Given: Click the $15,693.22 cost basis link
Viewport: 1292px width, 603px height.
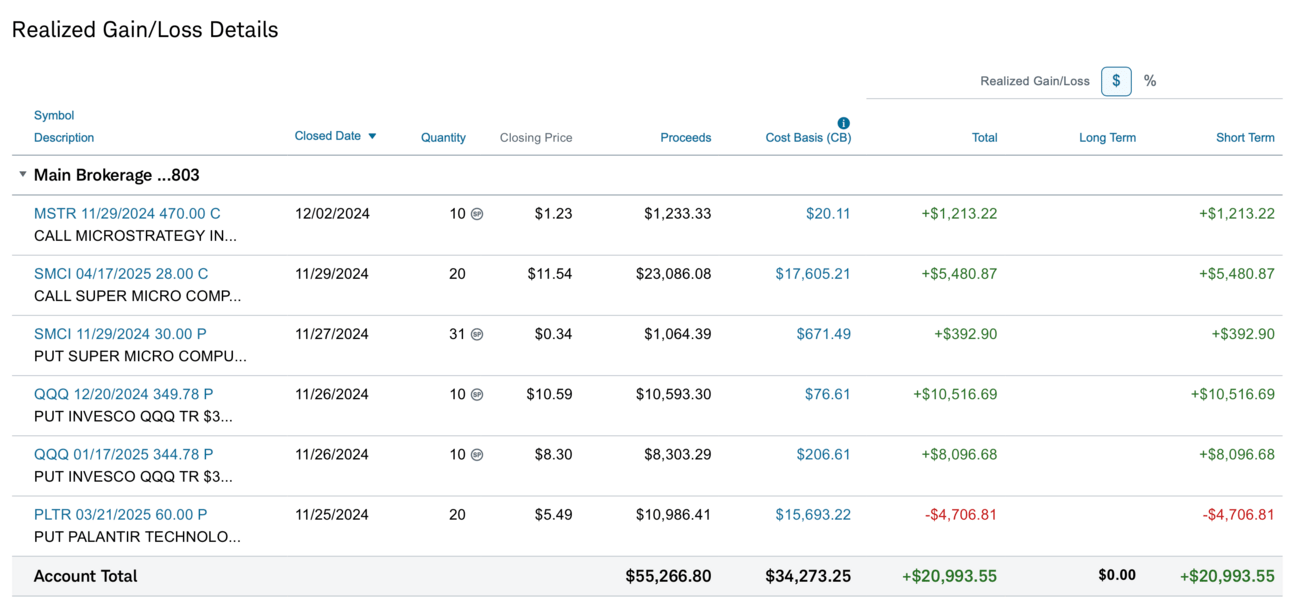Looking at the screenshot, I should [x=812, y=514].
